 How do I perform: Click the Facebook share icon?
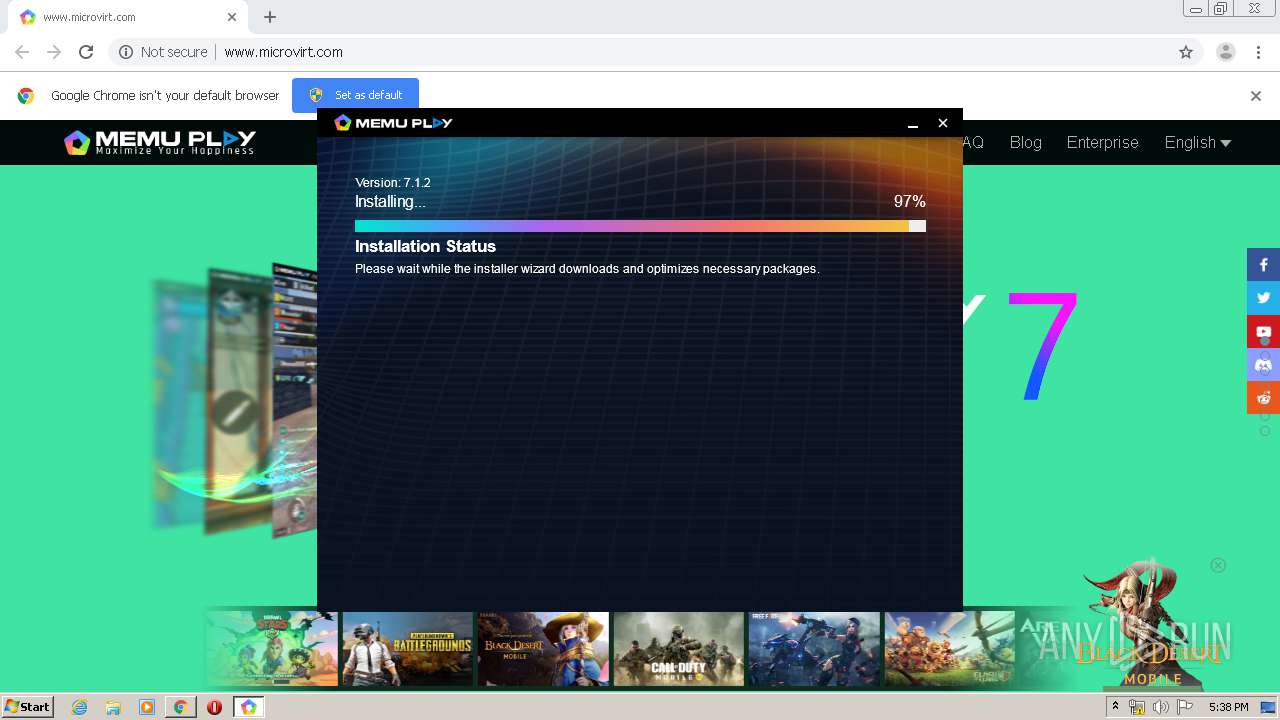(x=1263, y=265)
